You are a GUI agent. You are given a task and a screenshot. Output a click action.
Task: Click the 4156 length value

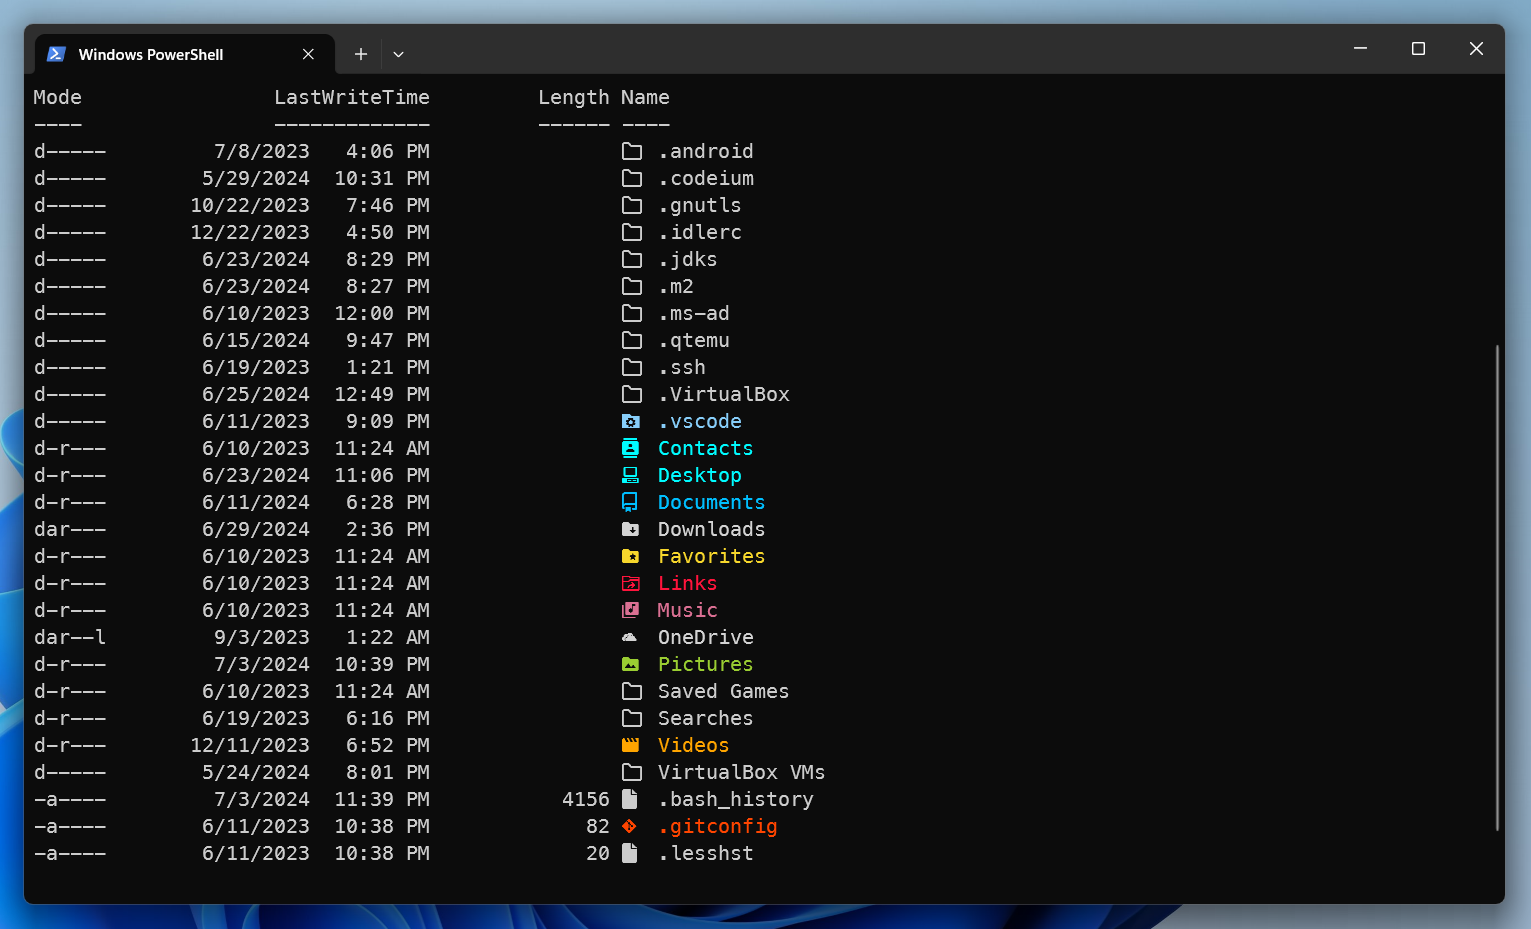(x=586, y=799)
